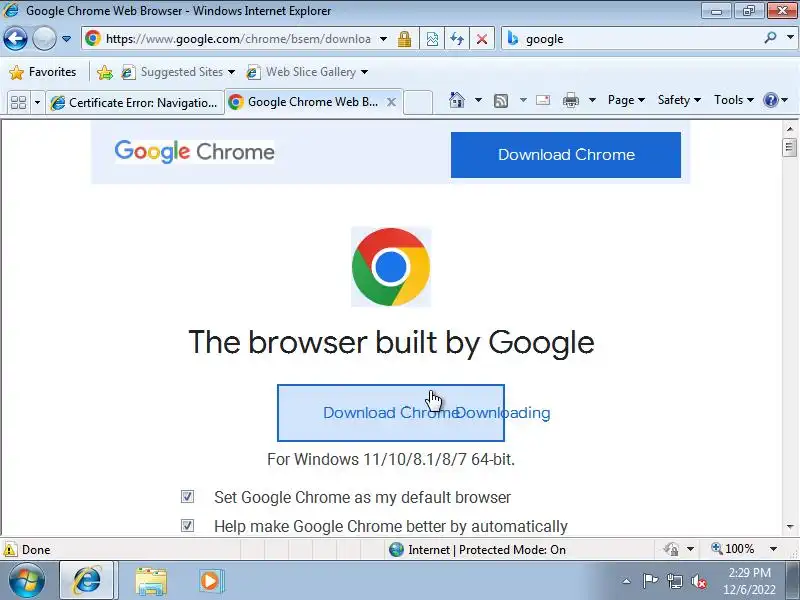
Task: Click the central Download Chrome button
Action: 391,413
